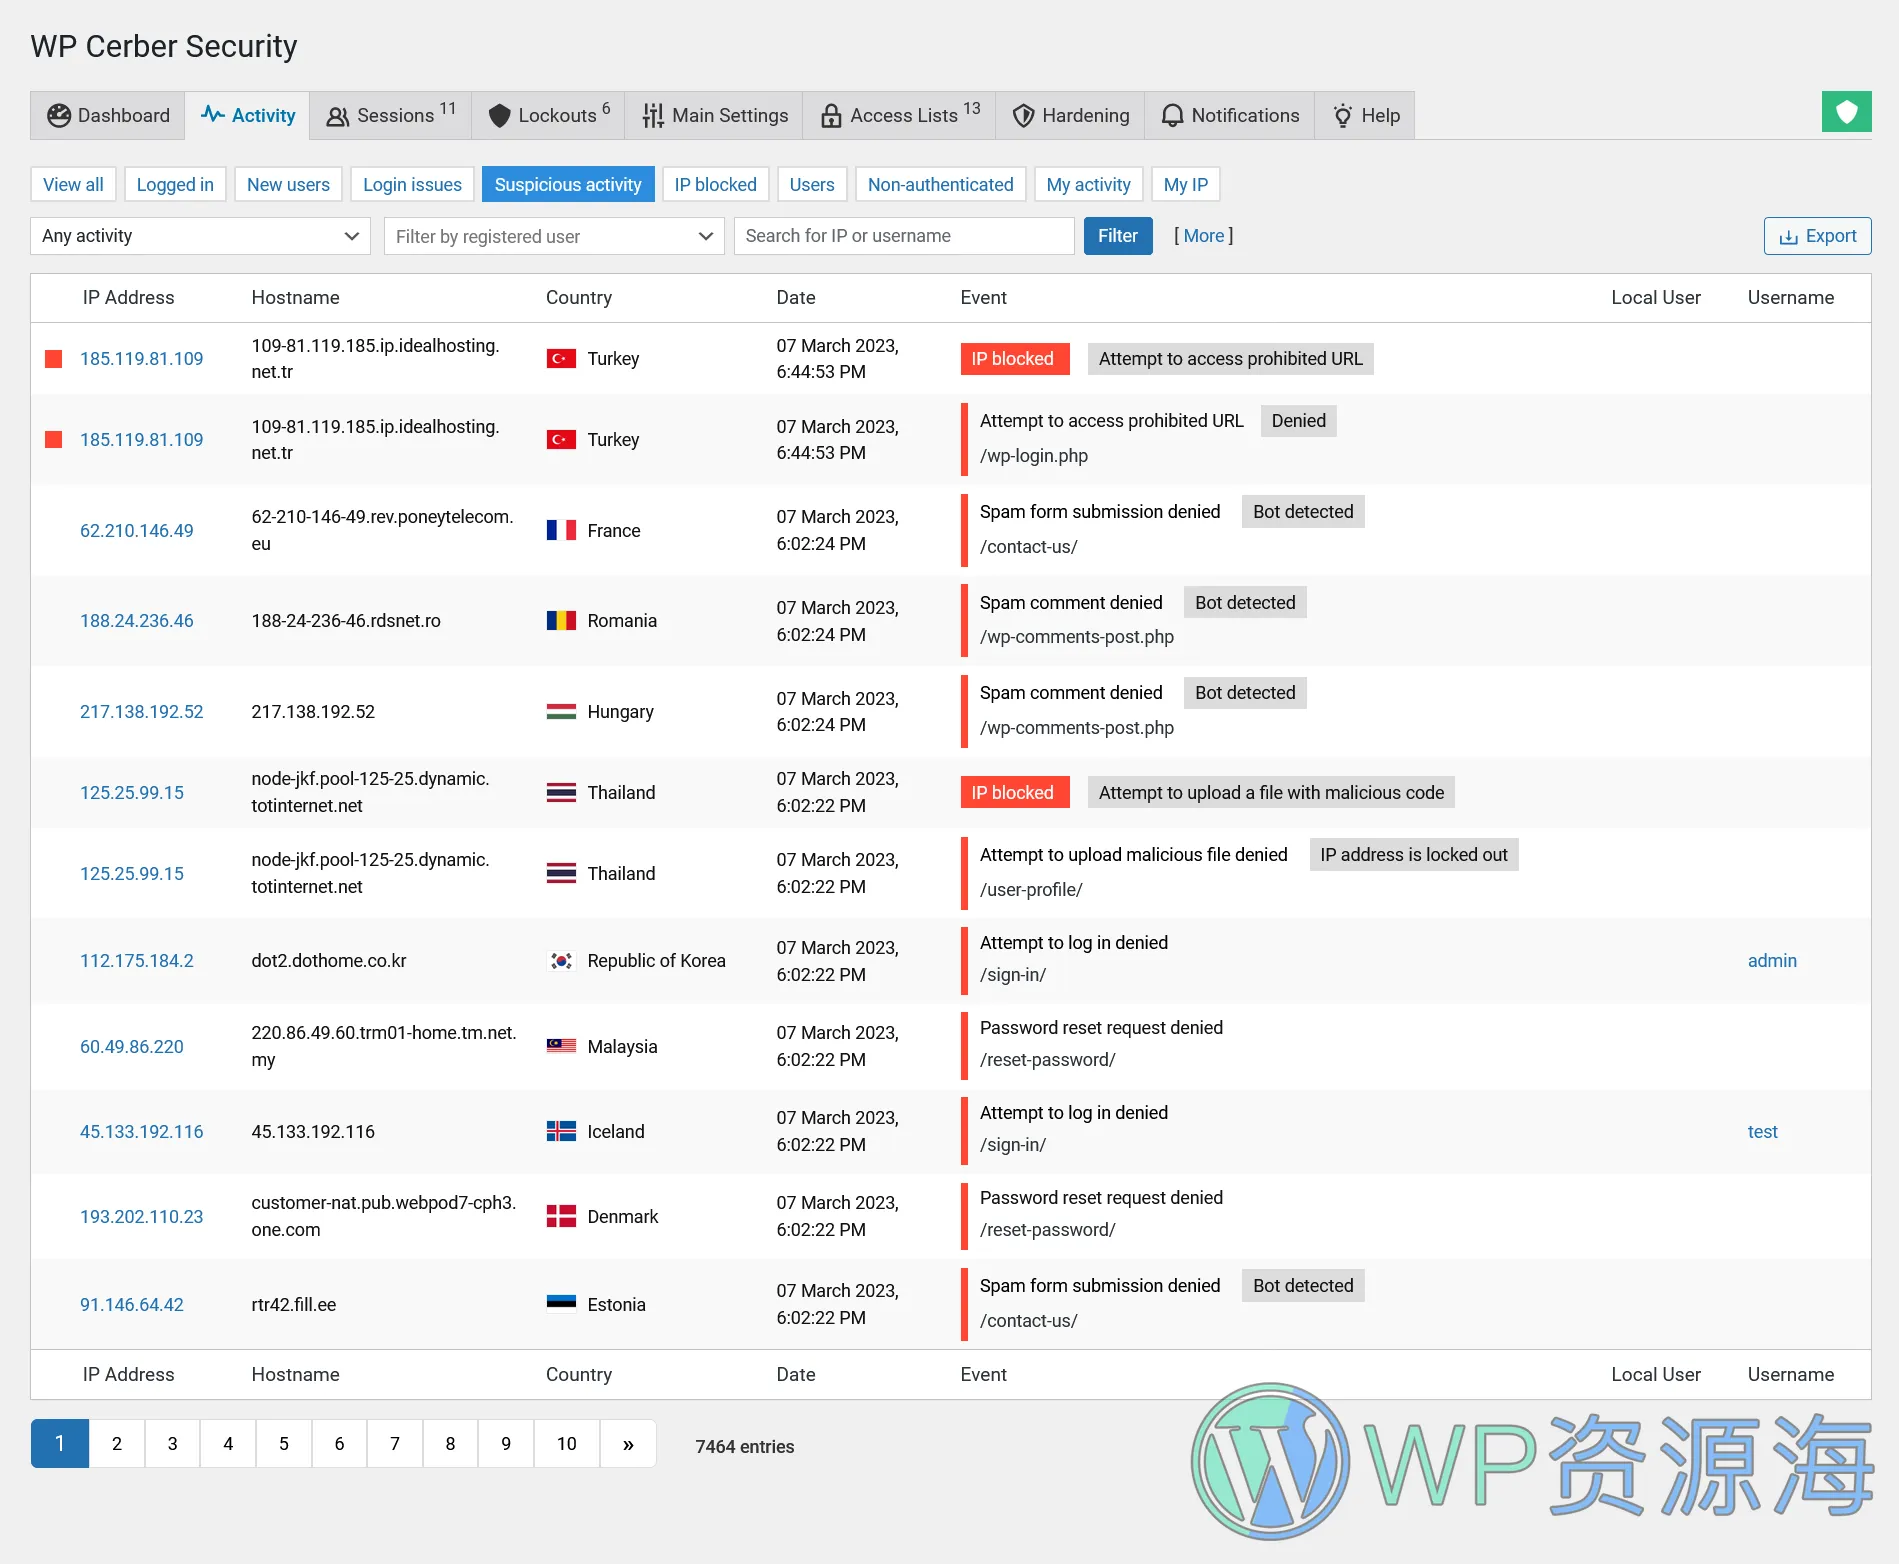Image resolution: width=1899 pixels, height=1564 pixels.
Task: Focus the Search for IP or username field
Action: [904, 236]
